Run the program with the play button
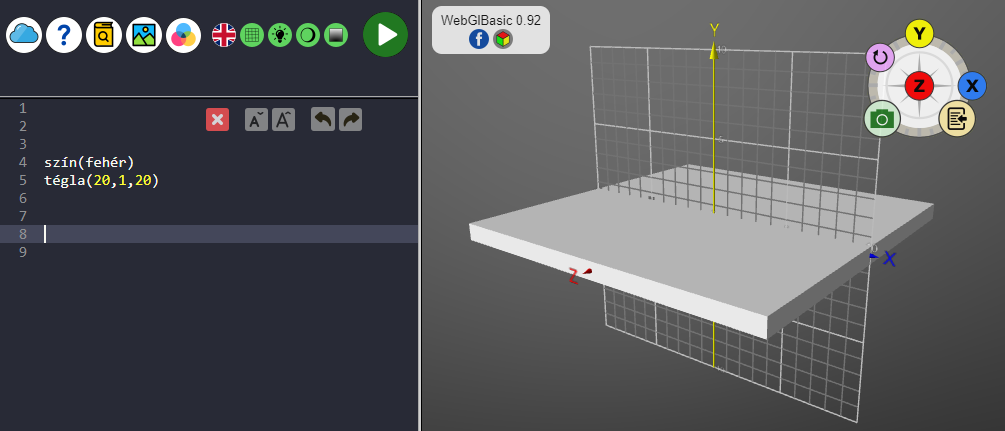 (x=385, y=35)
